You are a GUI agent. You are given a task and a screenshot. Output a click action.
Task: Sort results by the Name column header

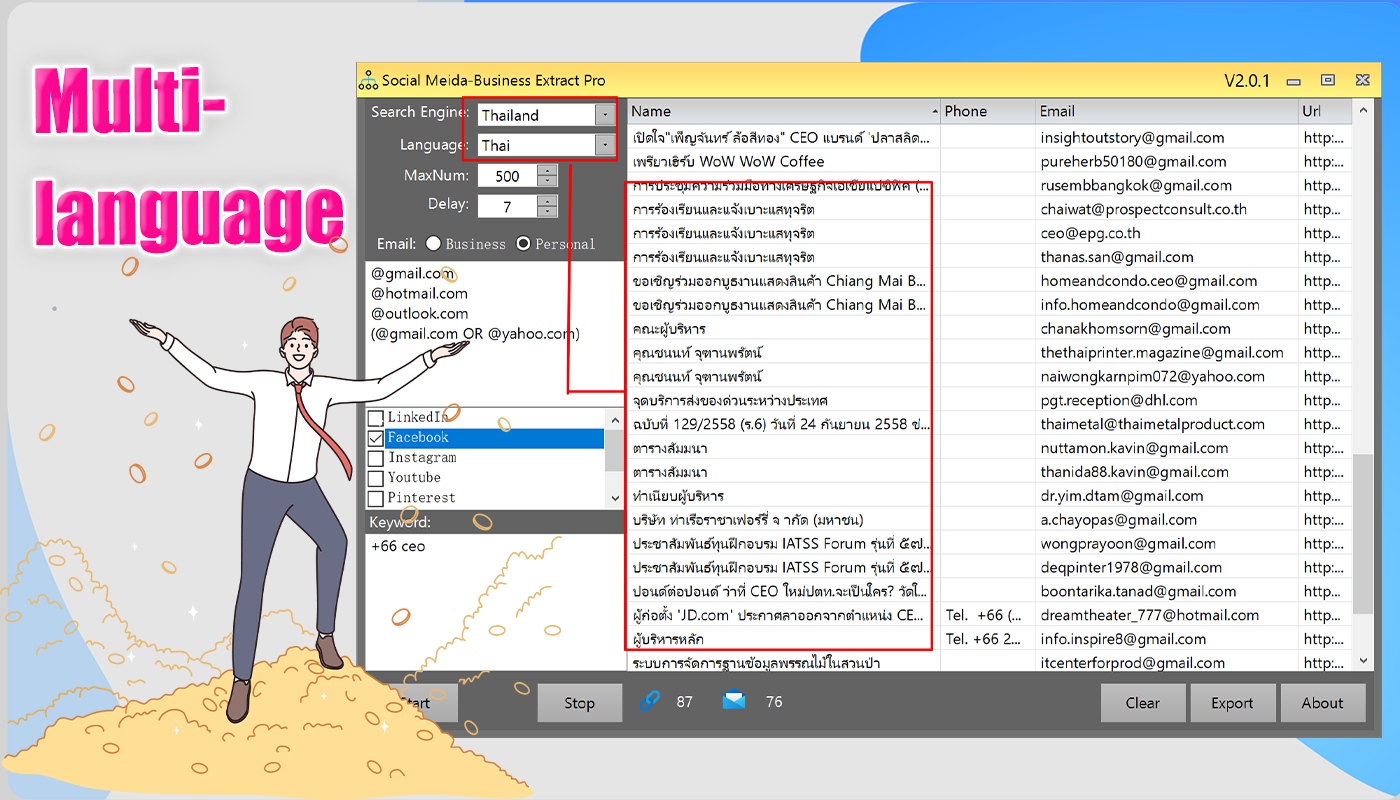click(x=784, y=111)
